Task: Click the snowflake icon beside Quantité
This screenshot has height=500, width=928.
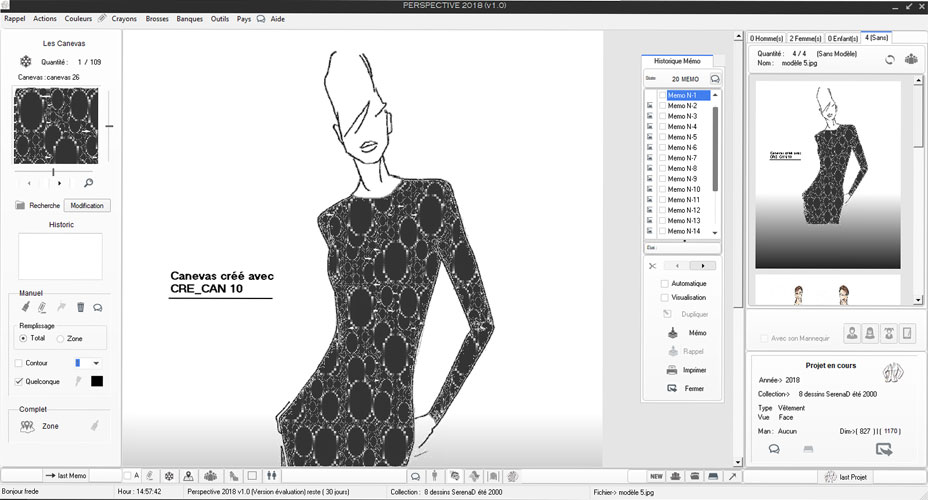Action: pos(26,62)
